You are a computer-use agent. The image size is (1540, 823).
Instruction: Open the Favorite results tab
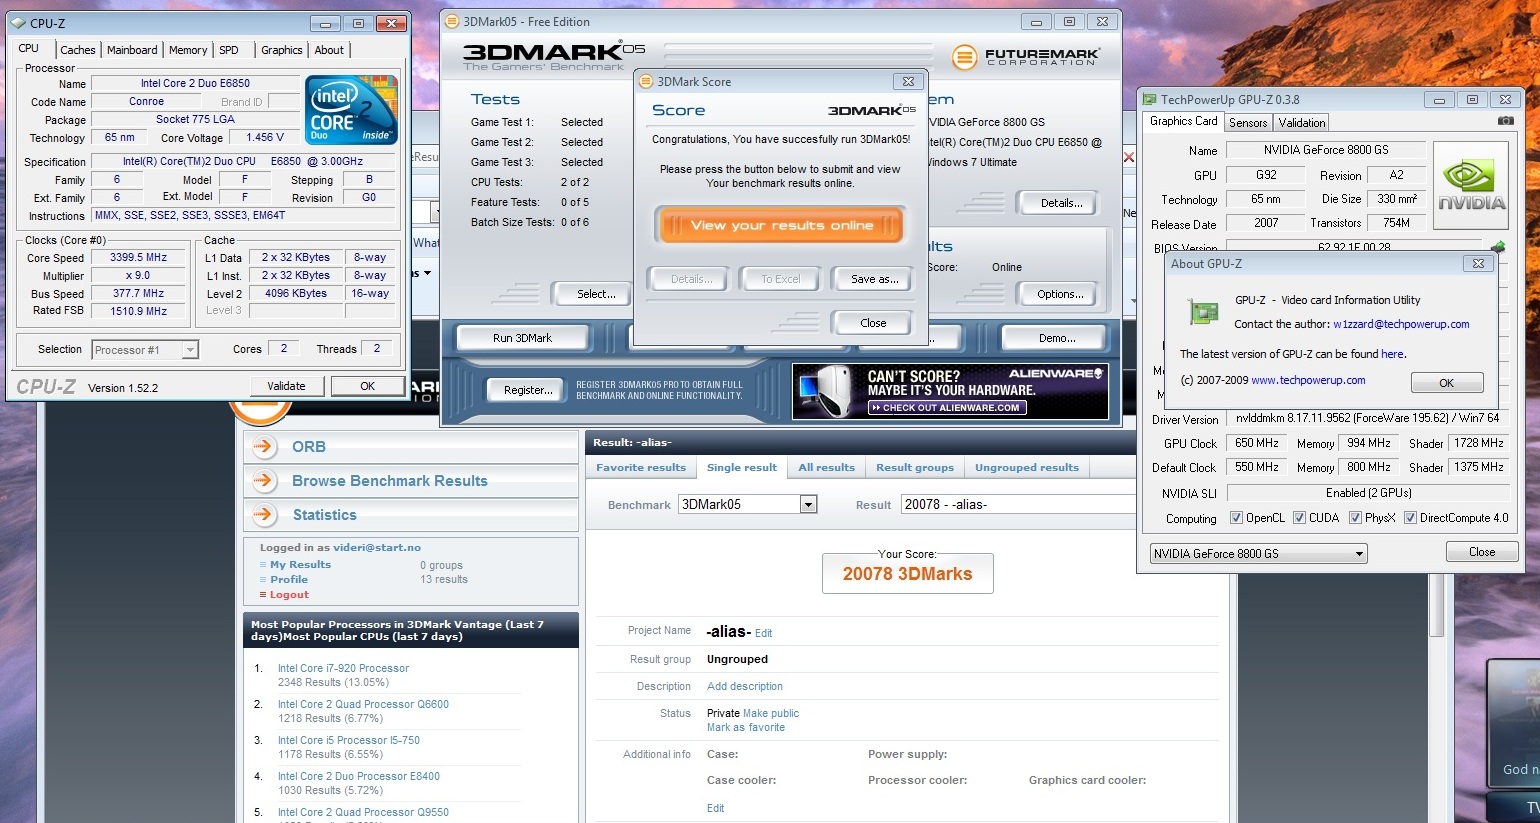tap(641, 468)
